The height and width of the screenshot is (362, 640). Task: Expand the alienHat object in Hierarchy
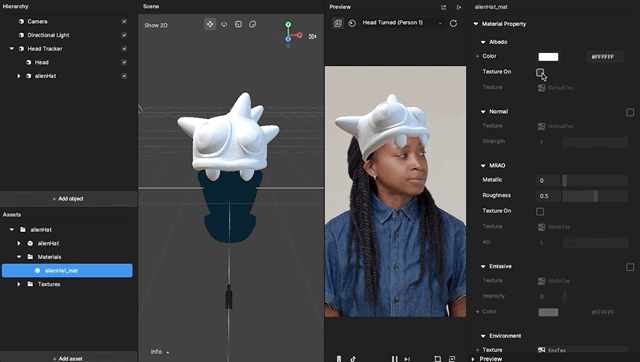[x=18, y=76]
